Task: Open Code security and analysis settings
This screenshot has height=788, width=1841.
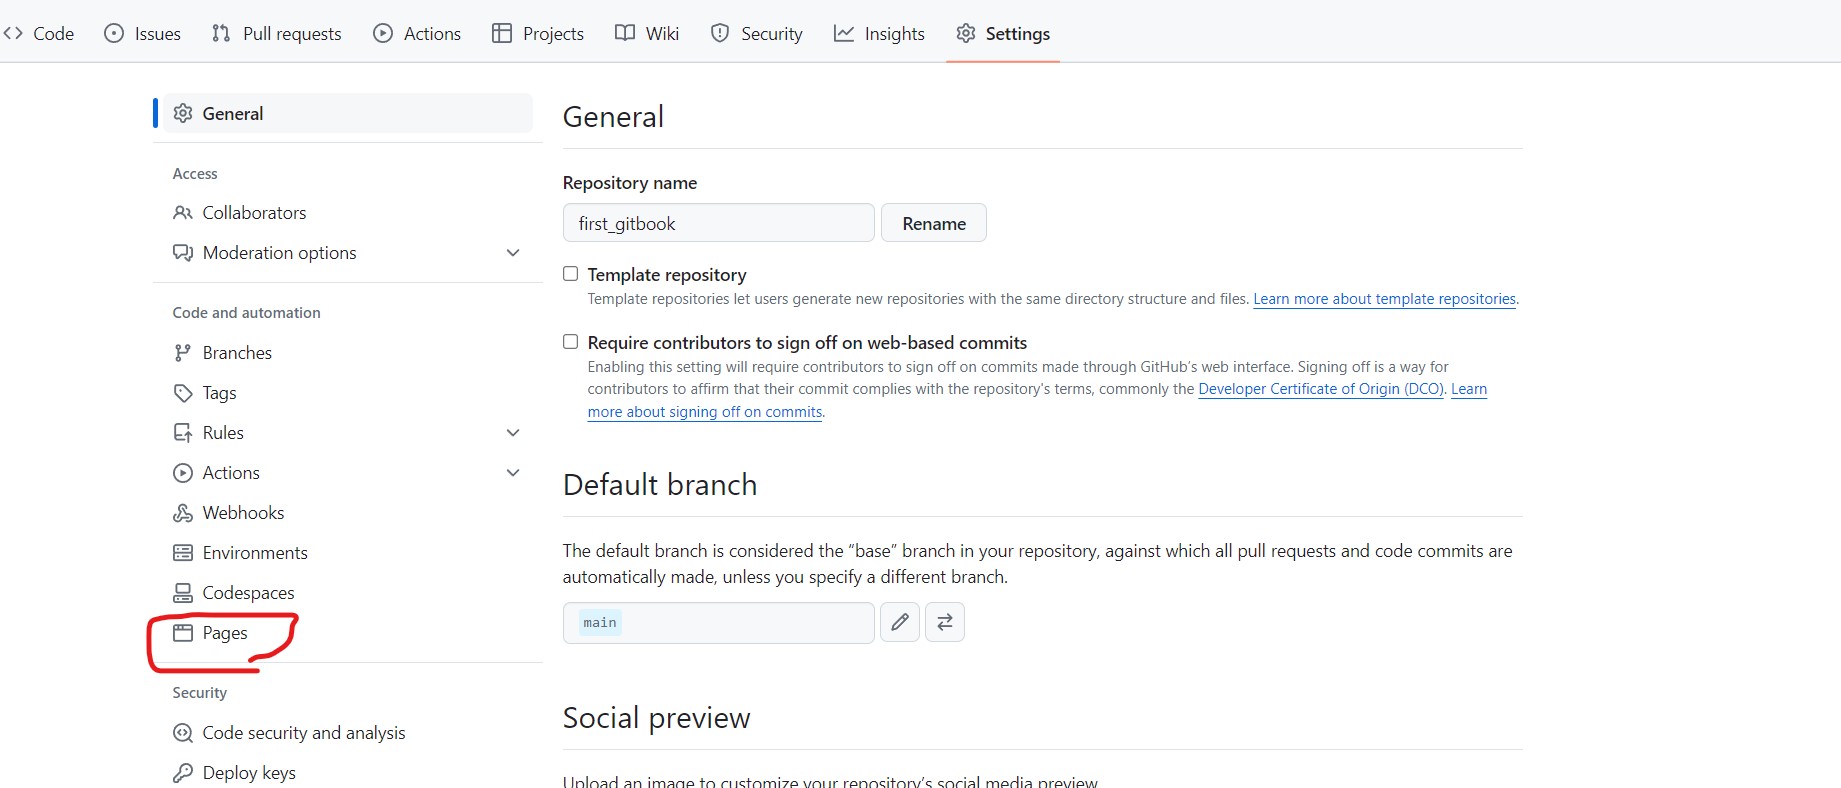Action: click(x=304, y=733)
